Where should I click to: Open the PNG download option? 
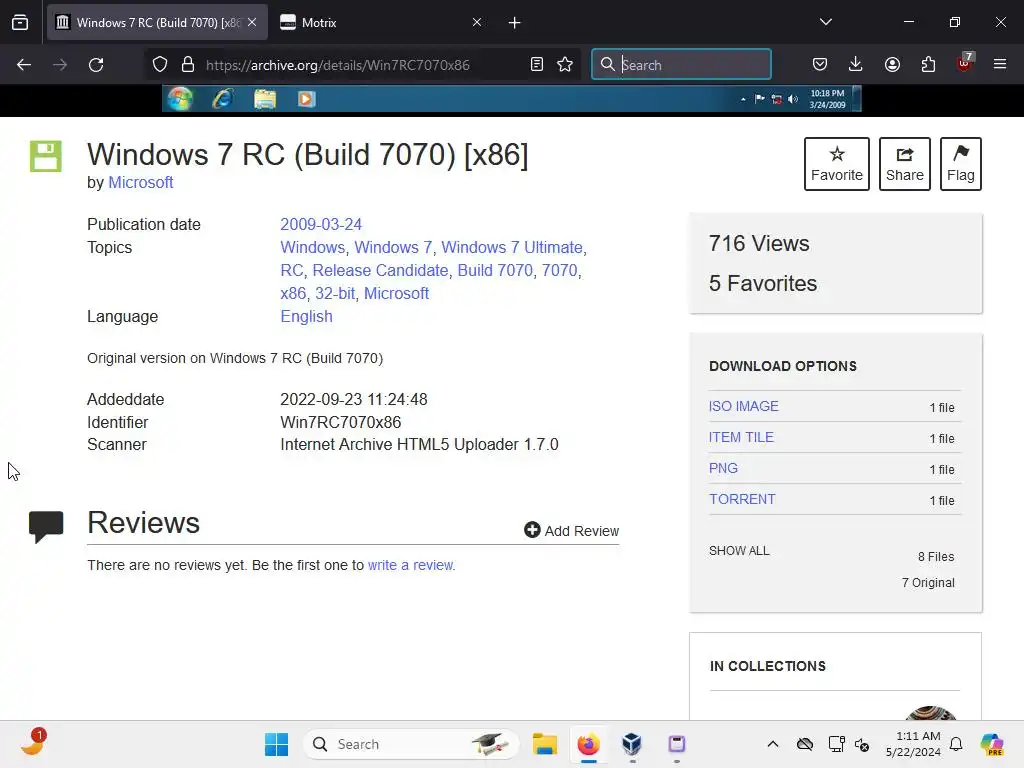723,468
